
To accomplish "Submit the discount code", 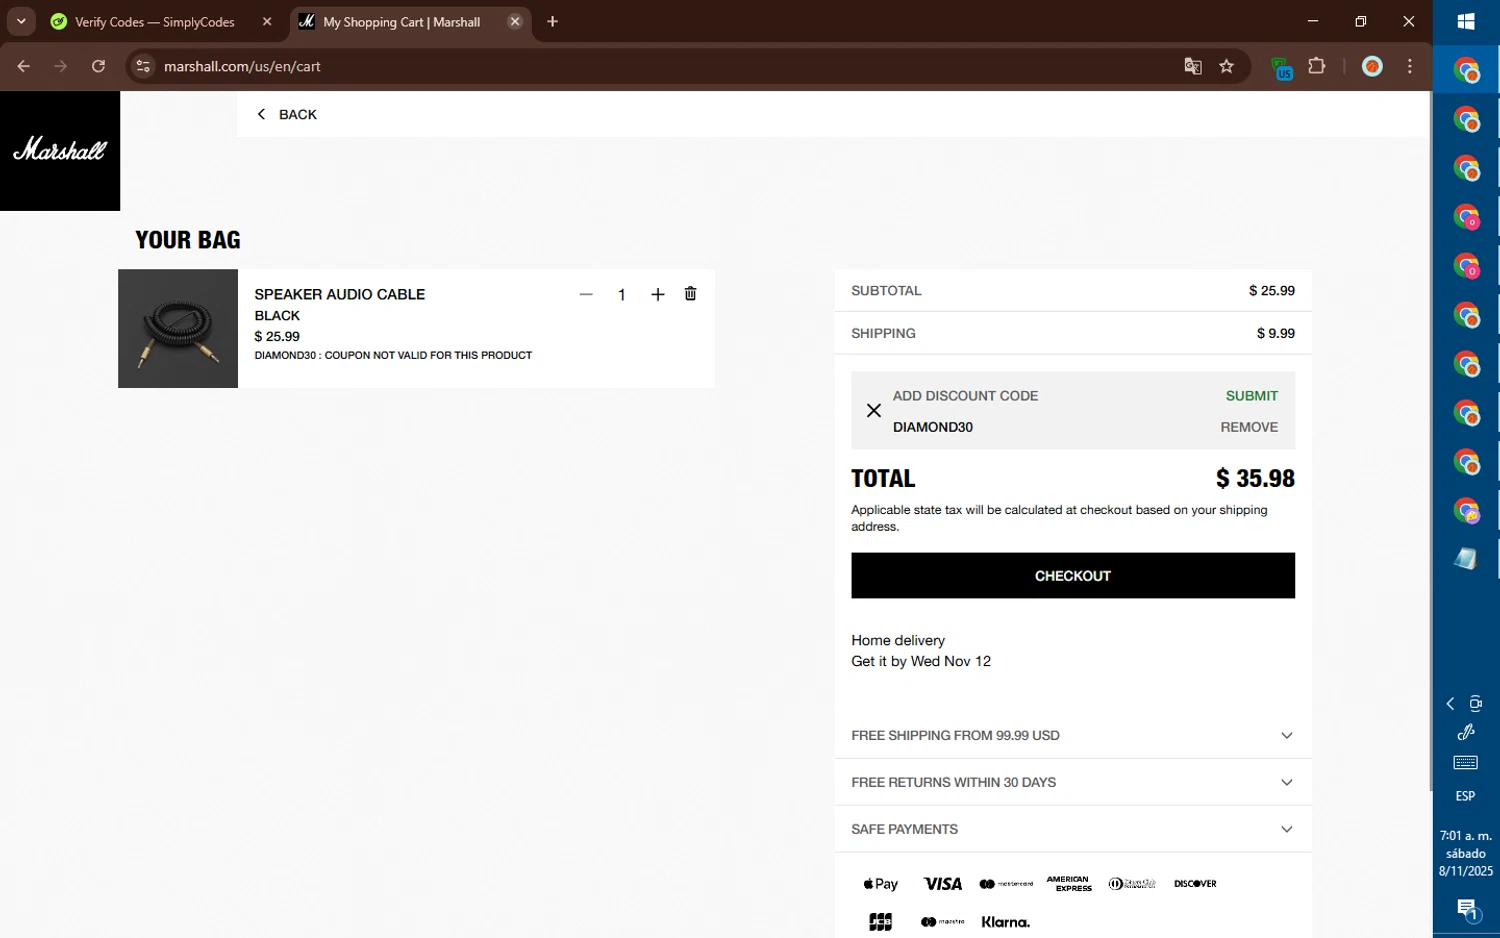I will click(x=1251, y=396).
